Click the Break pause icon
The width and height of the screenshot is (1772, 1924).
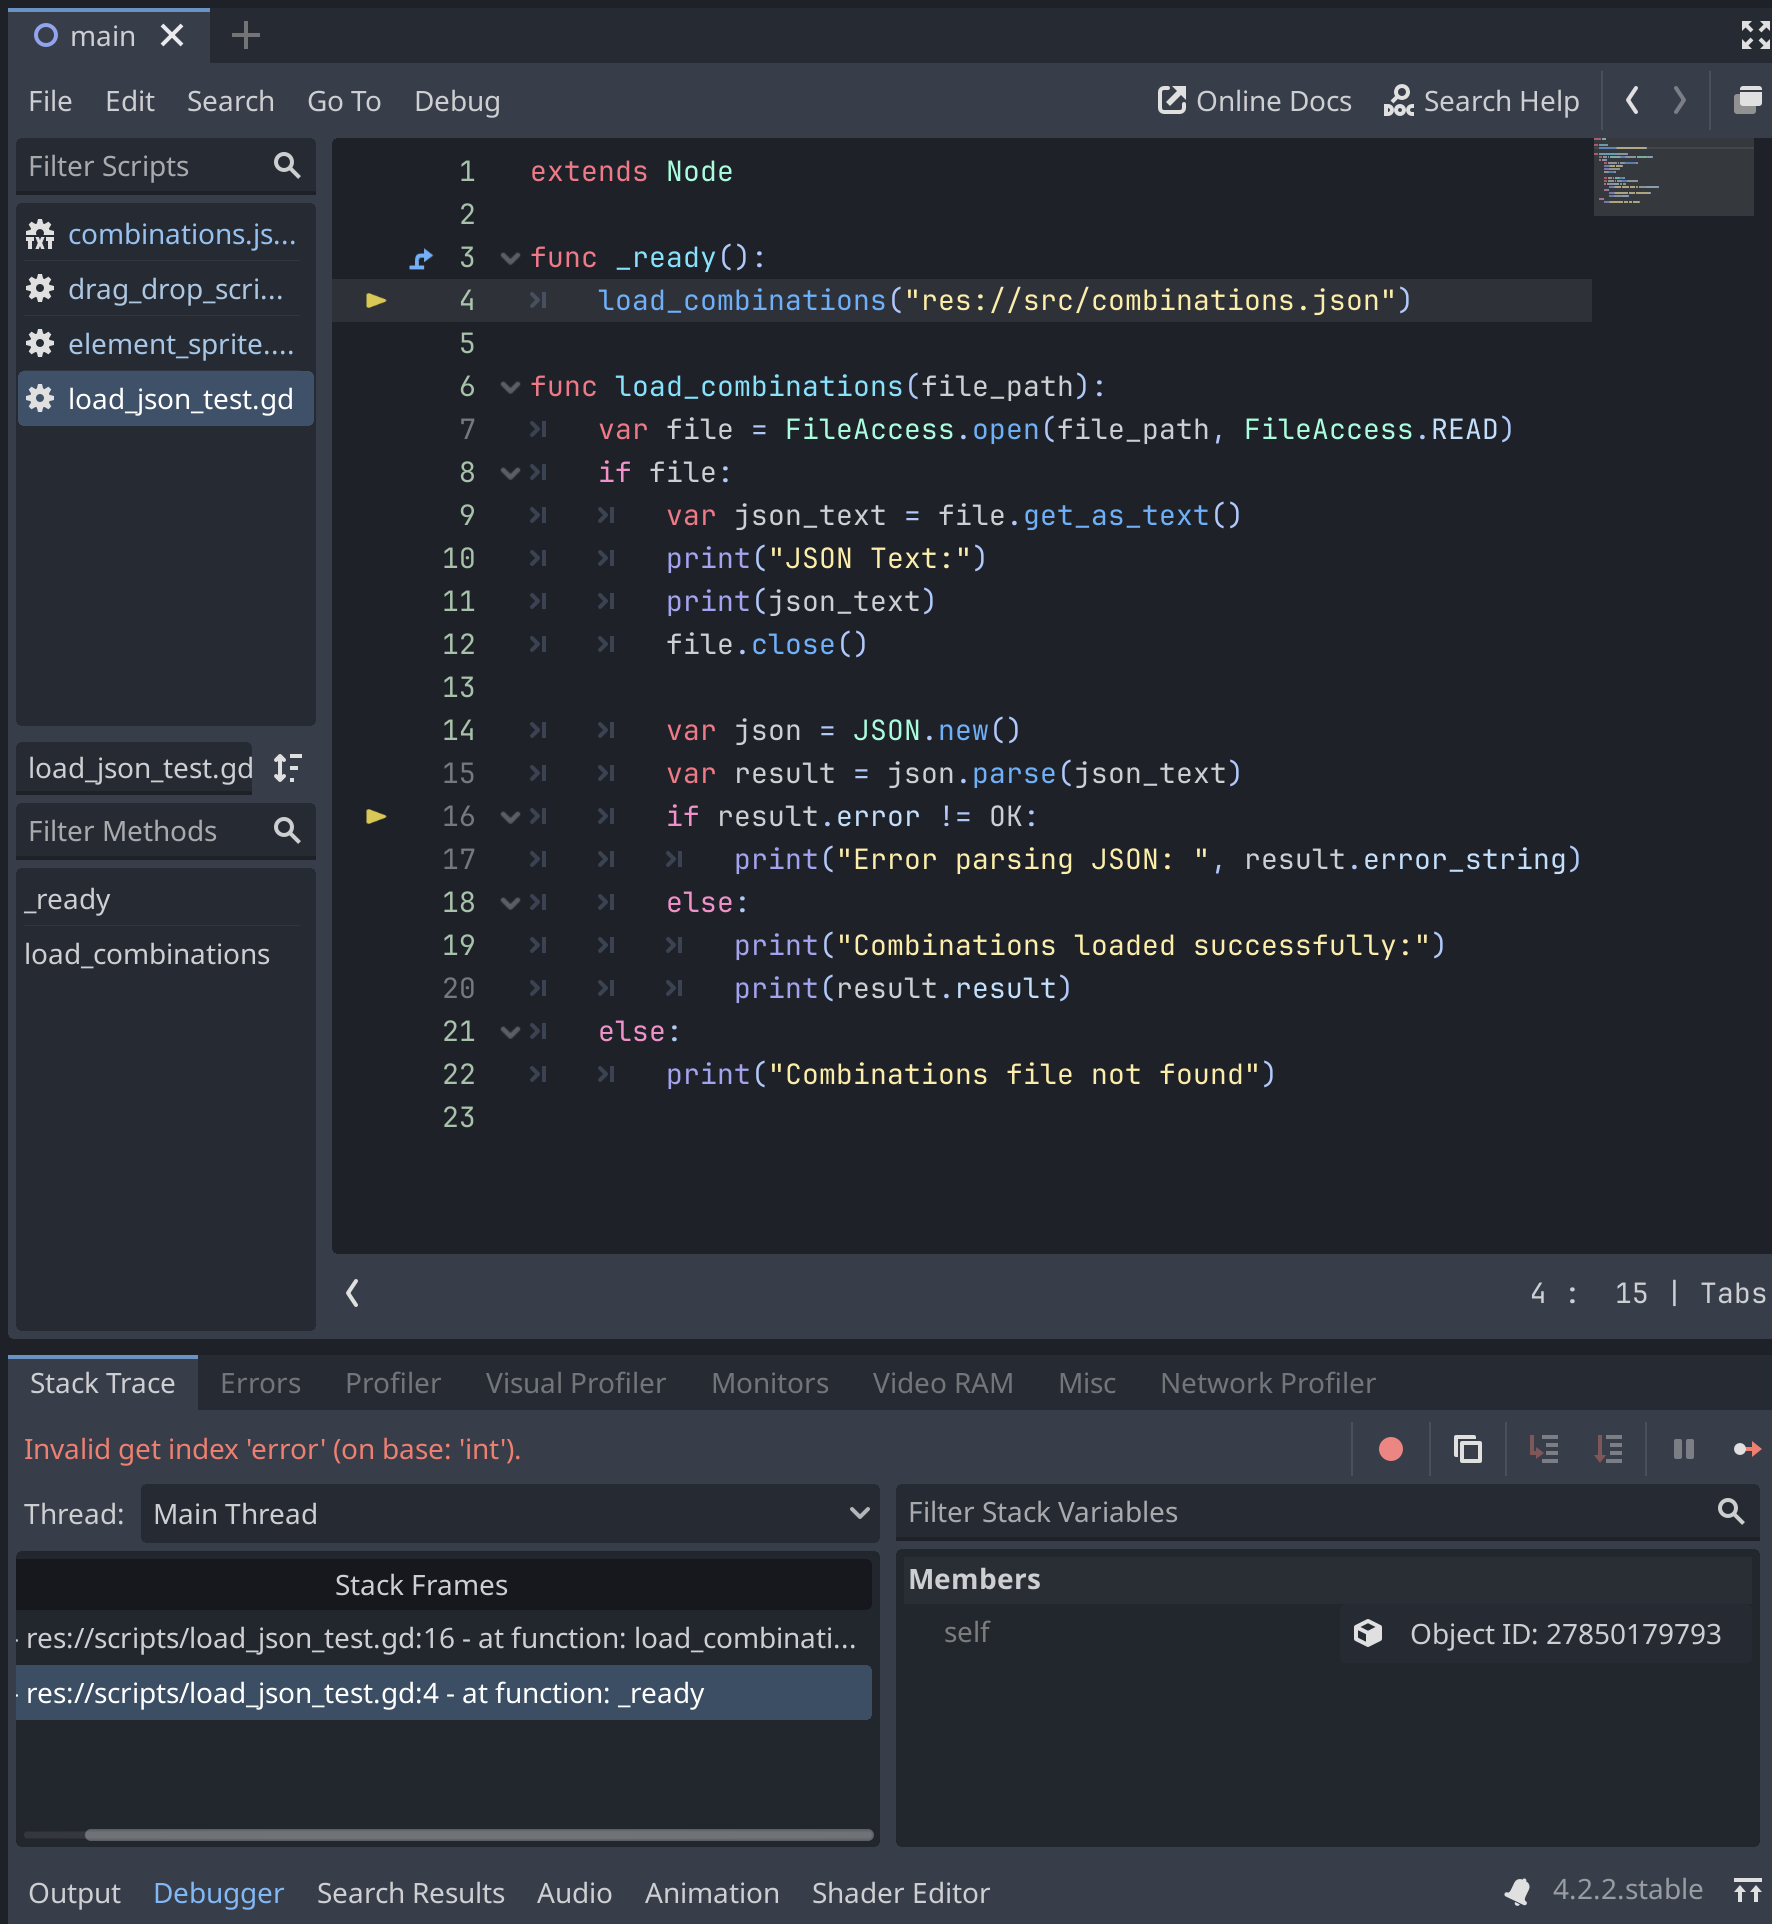tap(1684, 1449)
